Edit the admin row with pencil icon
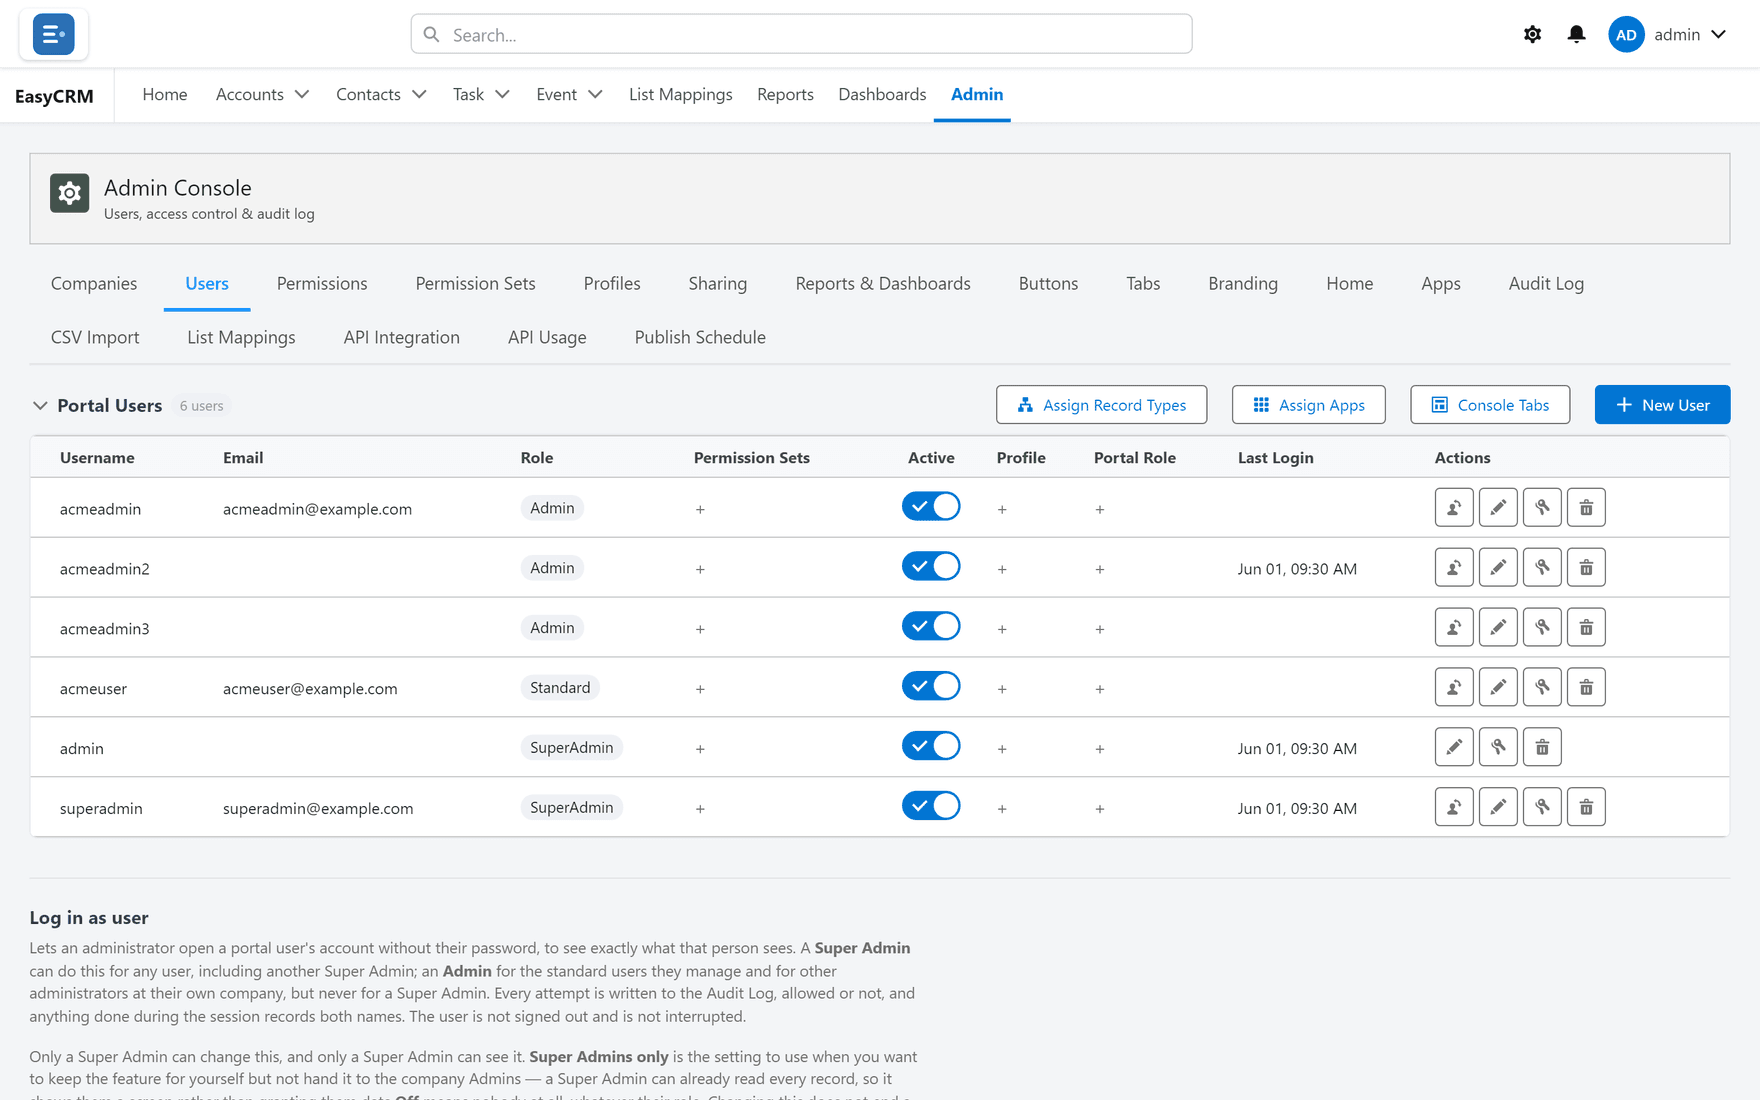1760x1100 pixels. point(1454,748)
